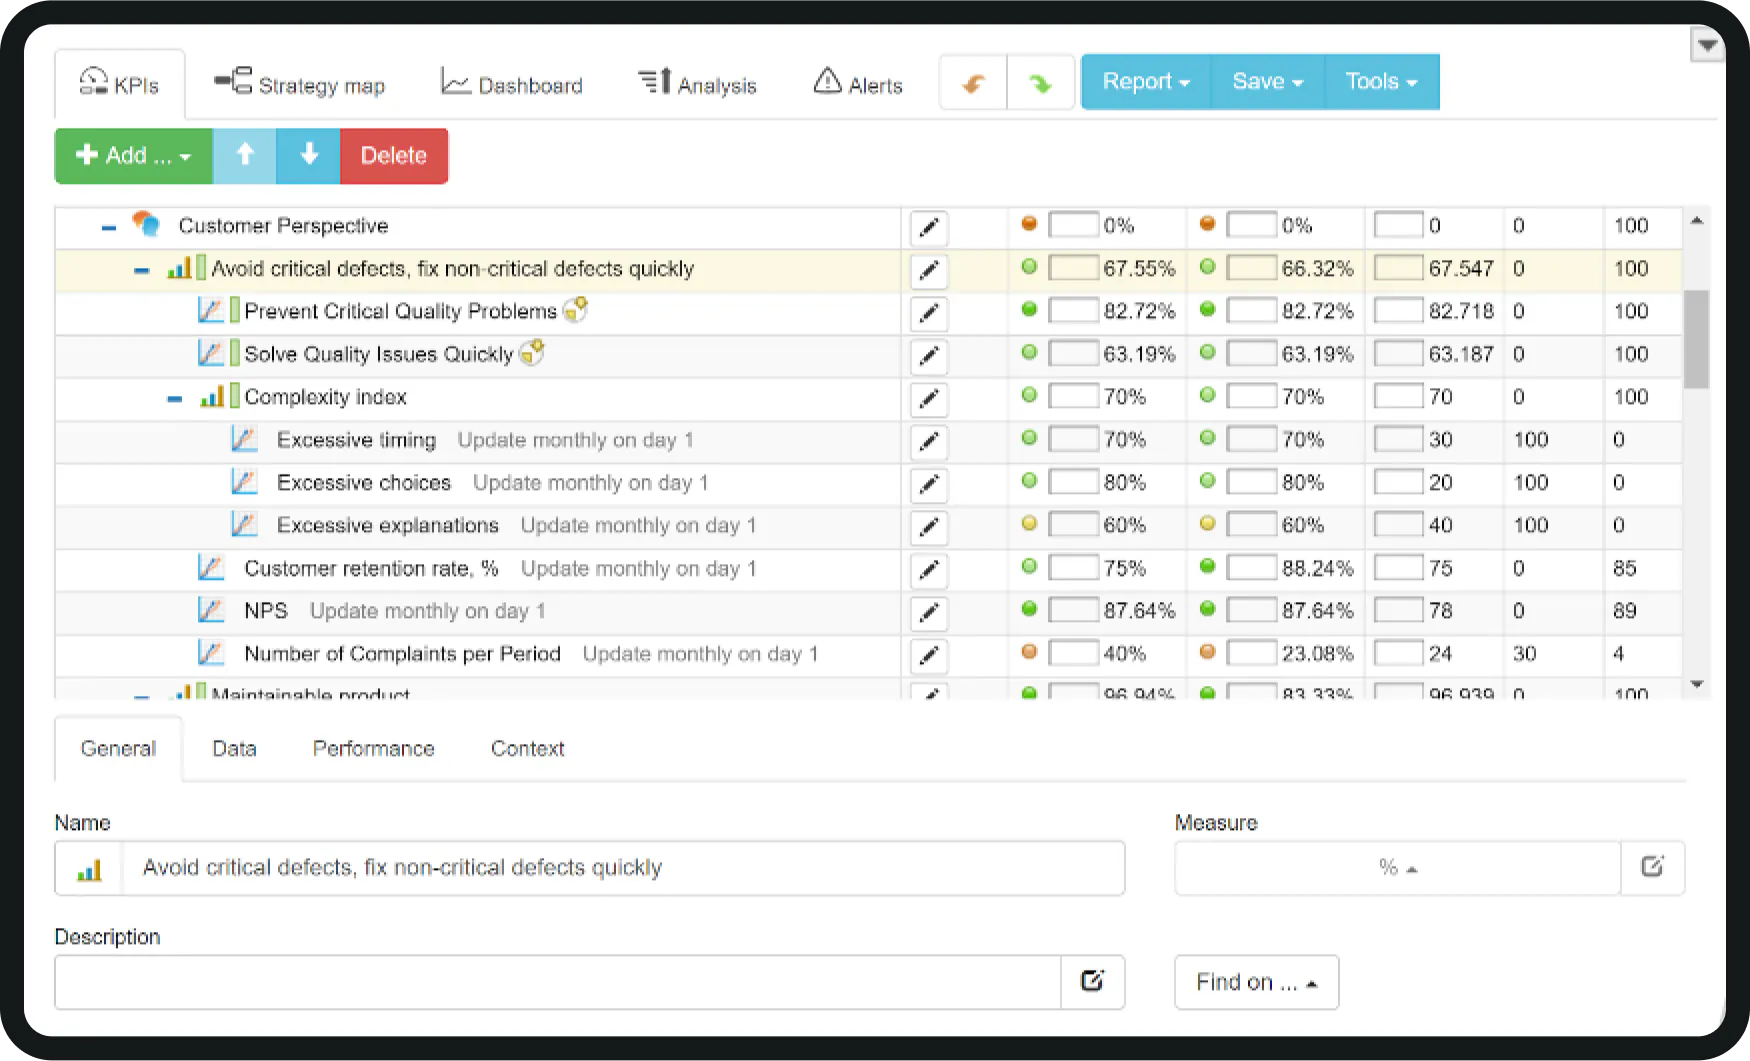Click linked-initiative icon after Solve Quality Issues Quickly
1750x1061 pixels.
coord(532,353)
